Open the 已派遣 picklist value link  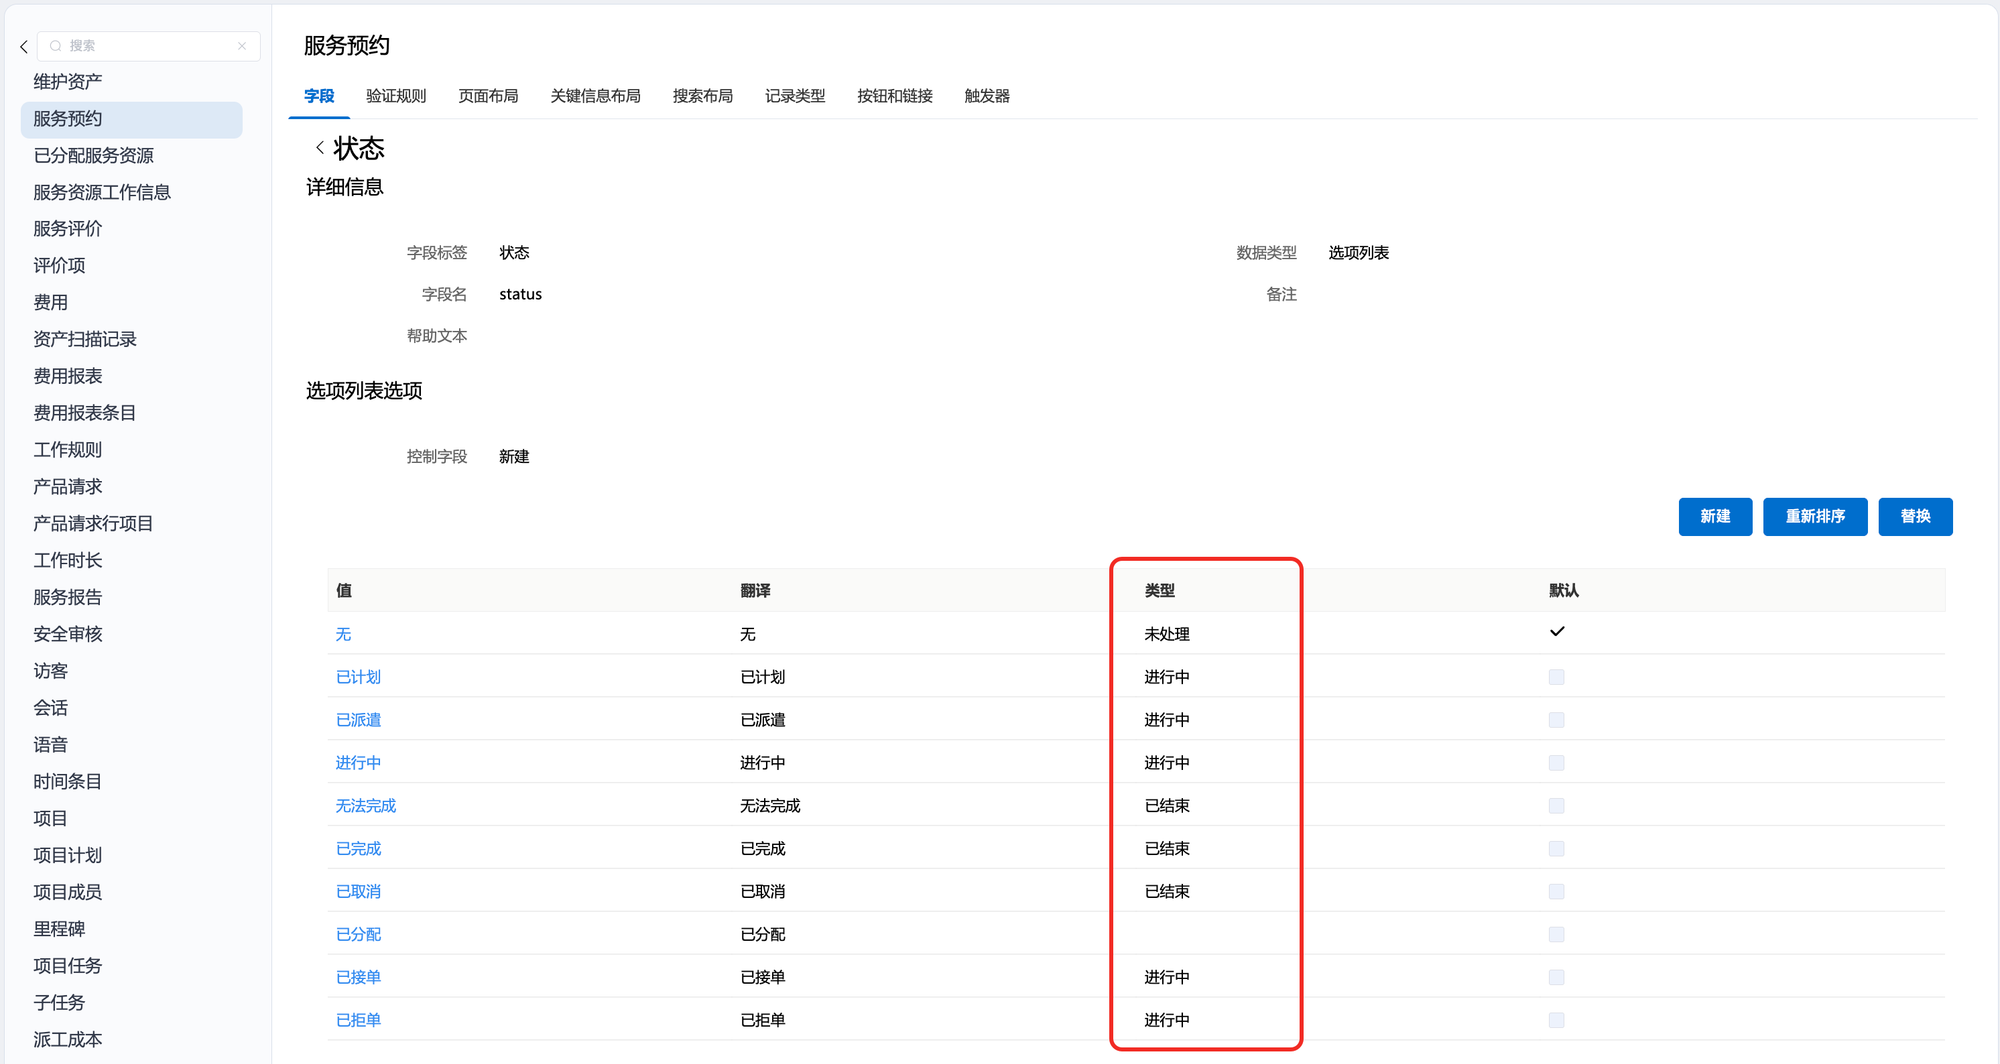(x=358, y=720)
